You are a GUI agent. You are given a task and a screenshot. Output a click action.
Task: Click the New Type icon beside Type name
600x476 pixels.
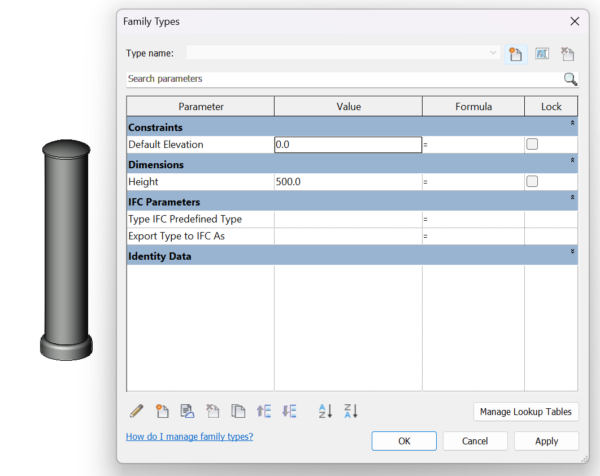pos(515,54)
